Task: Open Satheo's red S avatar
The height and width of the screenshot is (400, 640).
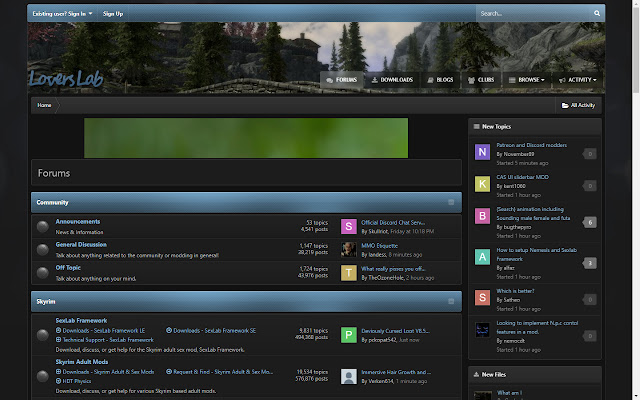Action: tap(482, 298)
